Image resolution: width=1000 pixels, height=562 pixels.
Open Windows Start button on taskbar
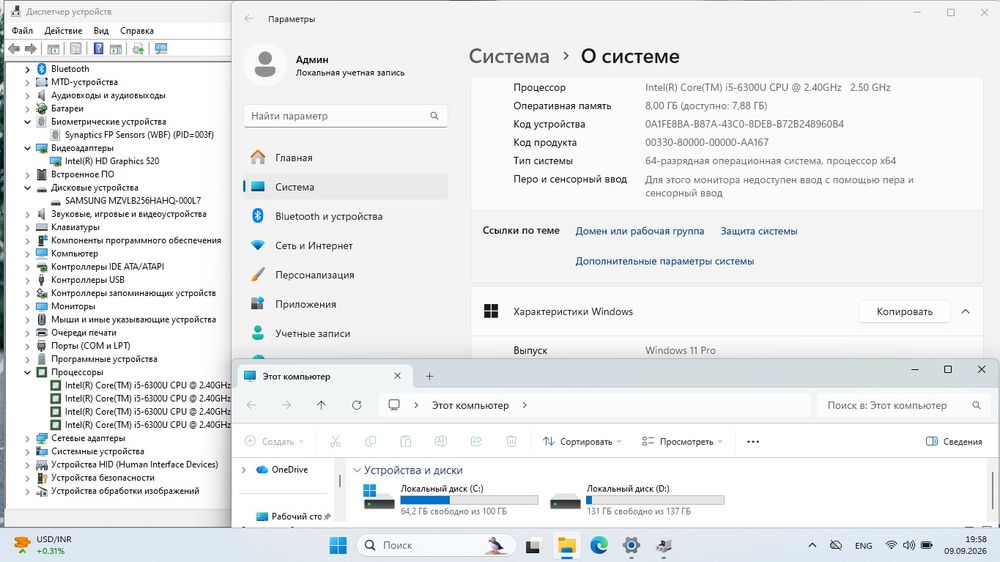pyautogui.click(x=338, y=545)
